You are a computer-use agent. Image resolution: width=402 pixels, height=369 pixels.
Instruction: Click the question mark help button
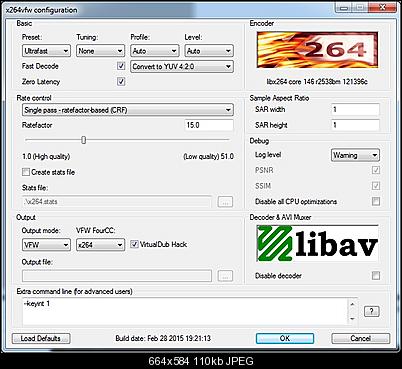(x=372, y=311)
